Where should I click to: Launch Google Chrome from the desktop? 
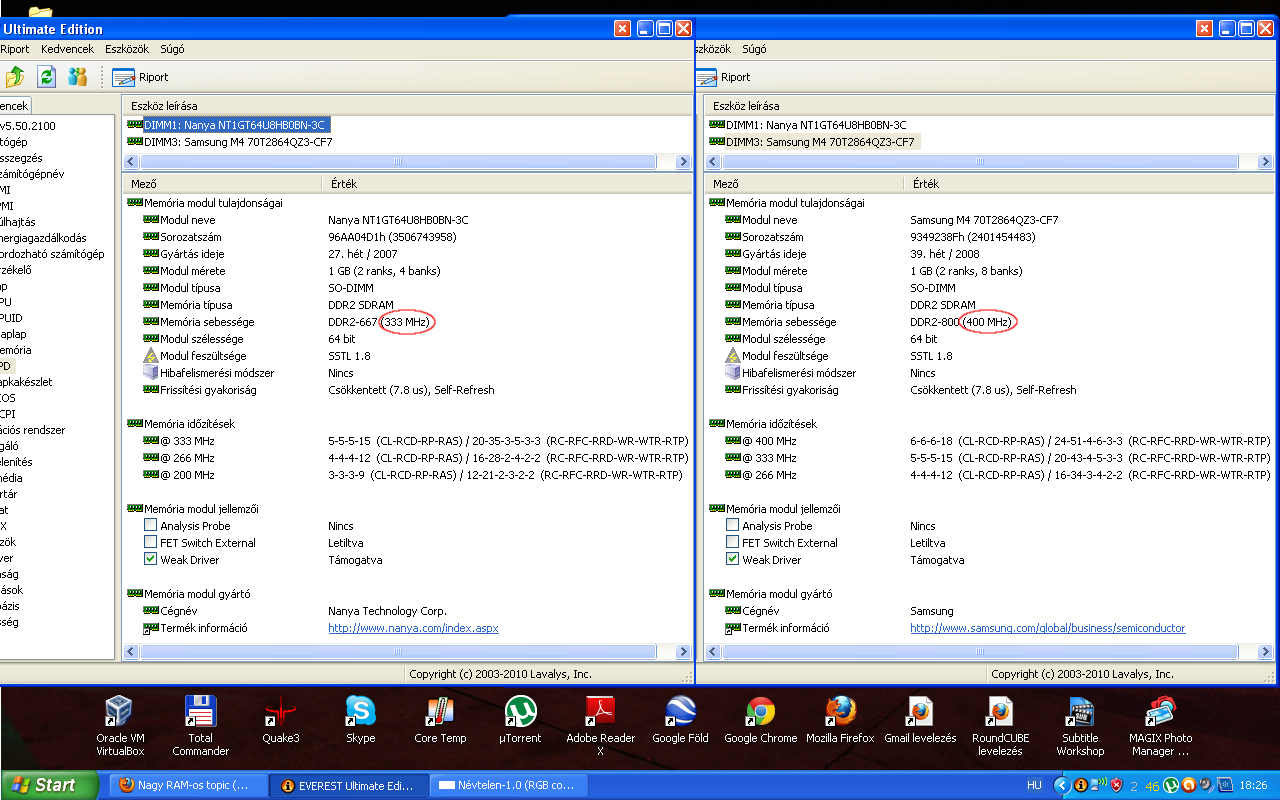click(760, 720)
